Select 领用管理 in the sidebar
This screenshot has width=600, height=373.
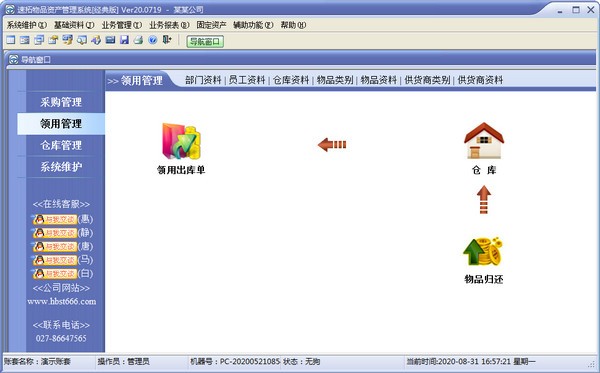point(61,124)
